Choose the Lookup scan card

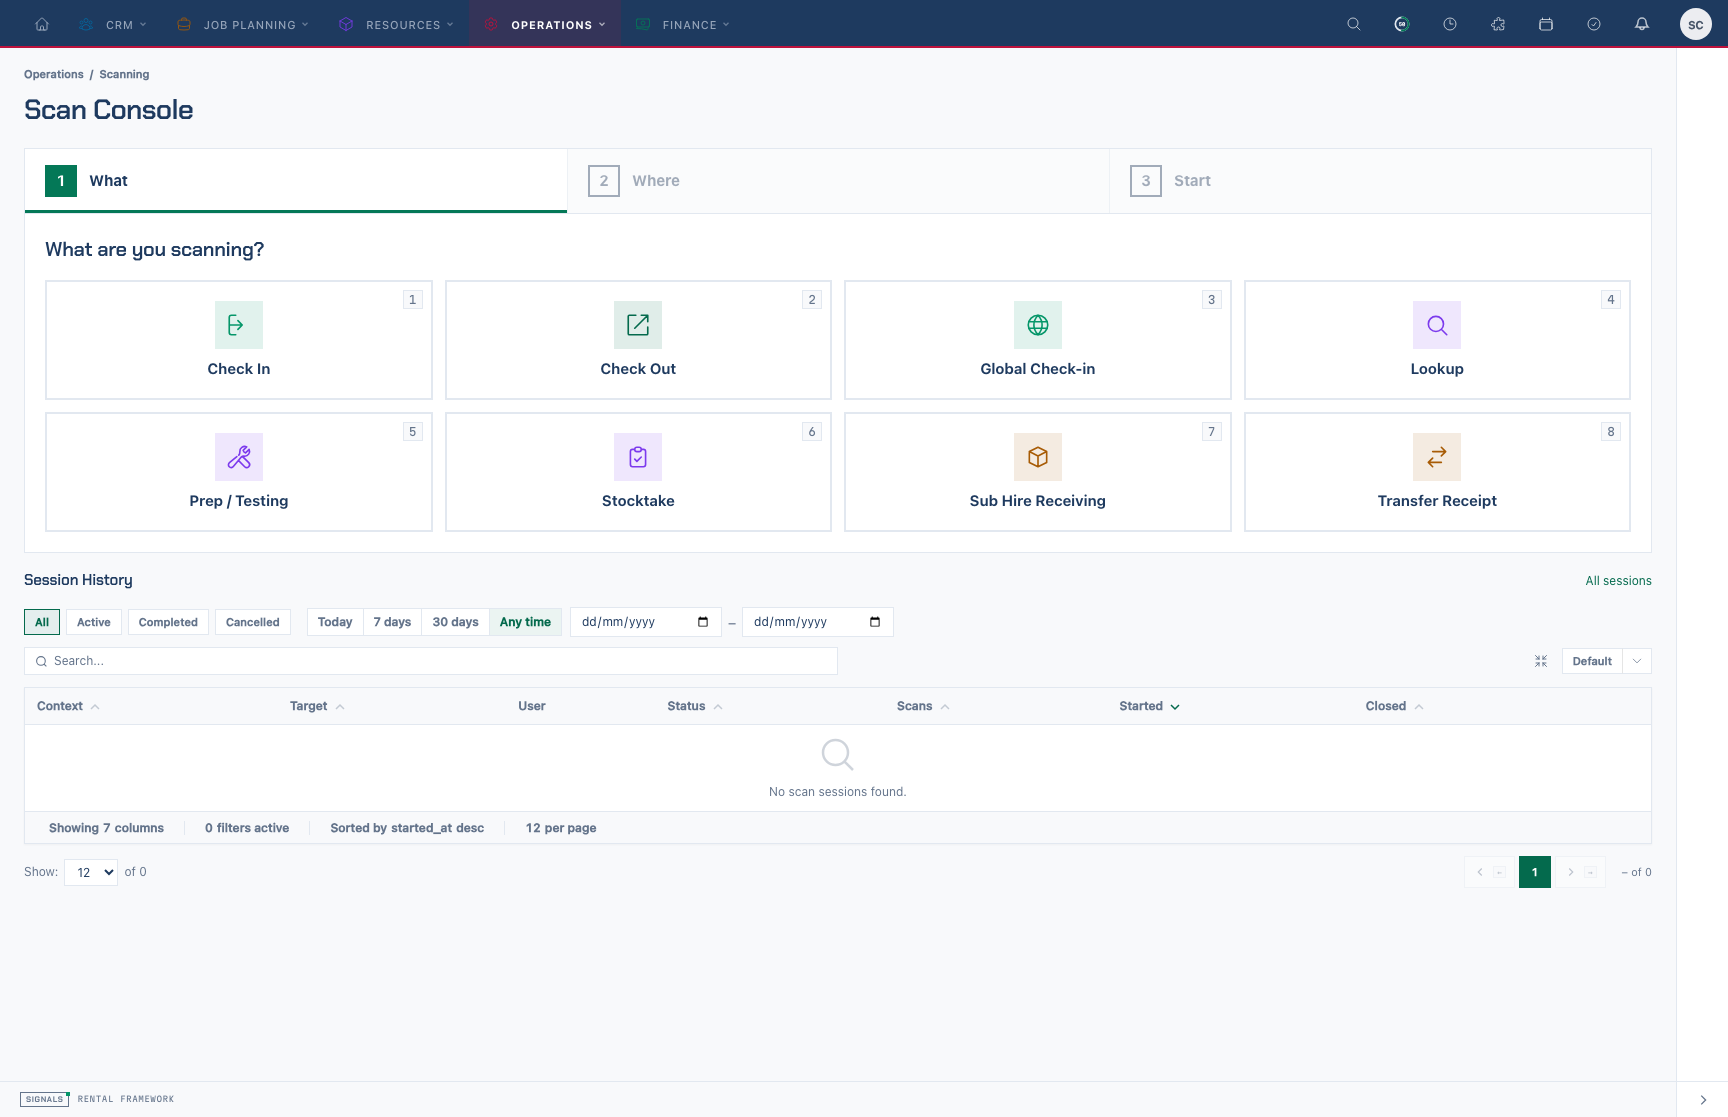coord(1437,340)
